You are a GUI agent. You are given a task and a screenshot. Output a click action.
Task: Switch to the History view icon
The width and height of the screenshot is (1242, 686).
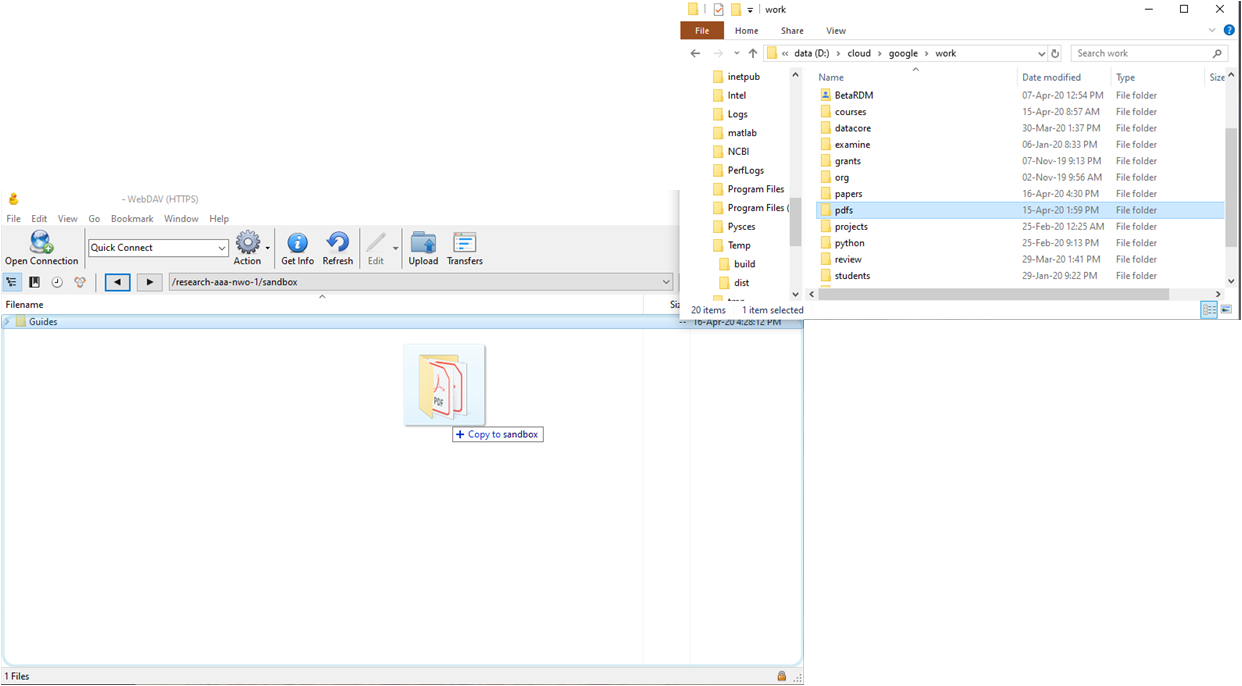point(57,282)
